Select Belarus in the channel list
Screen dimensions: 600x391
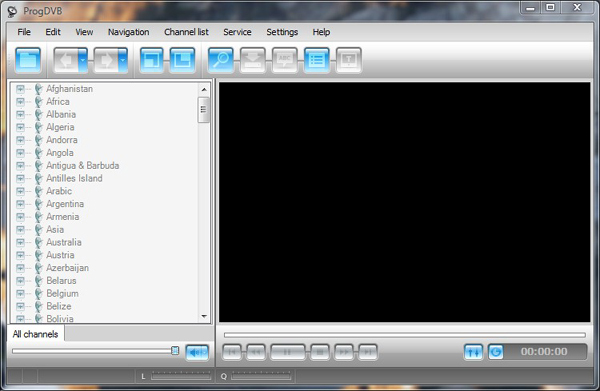61,281
